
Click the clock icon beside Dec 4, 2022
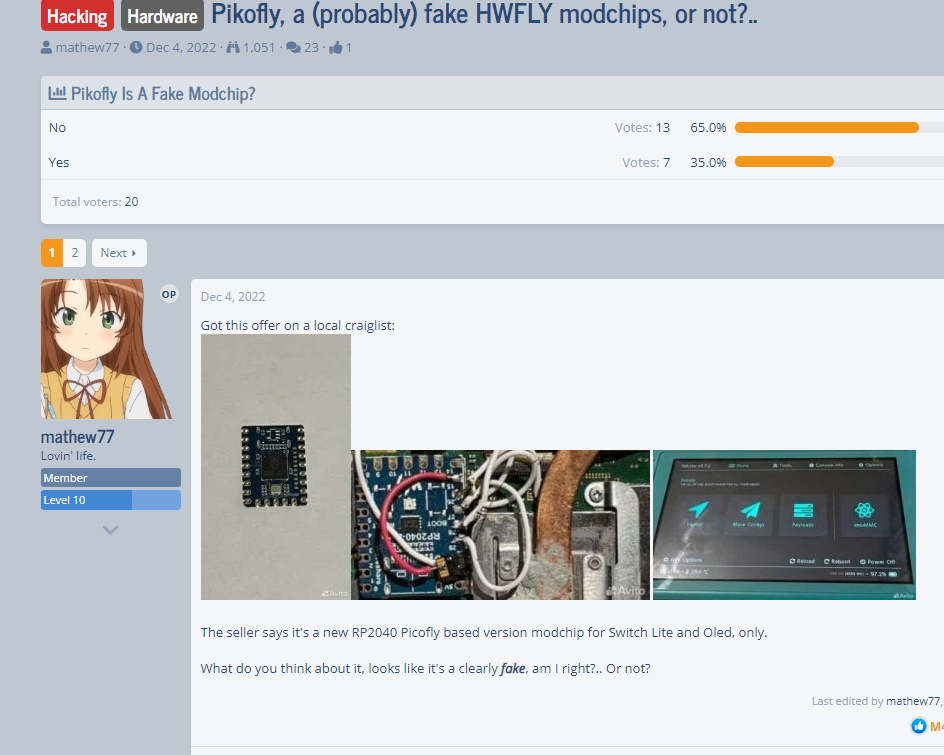click(x=136, y=47)
